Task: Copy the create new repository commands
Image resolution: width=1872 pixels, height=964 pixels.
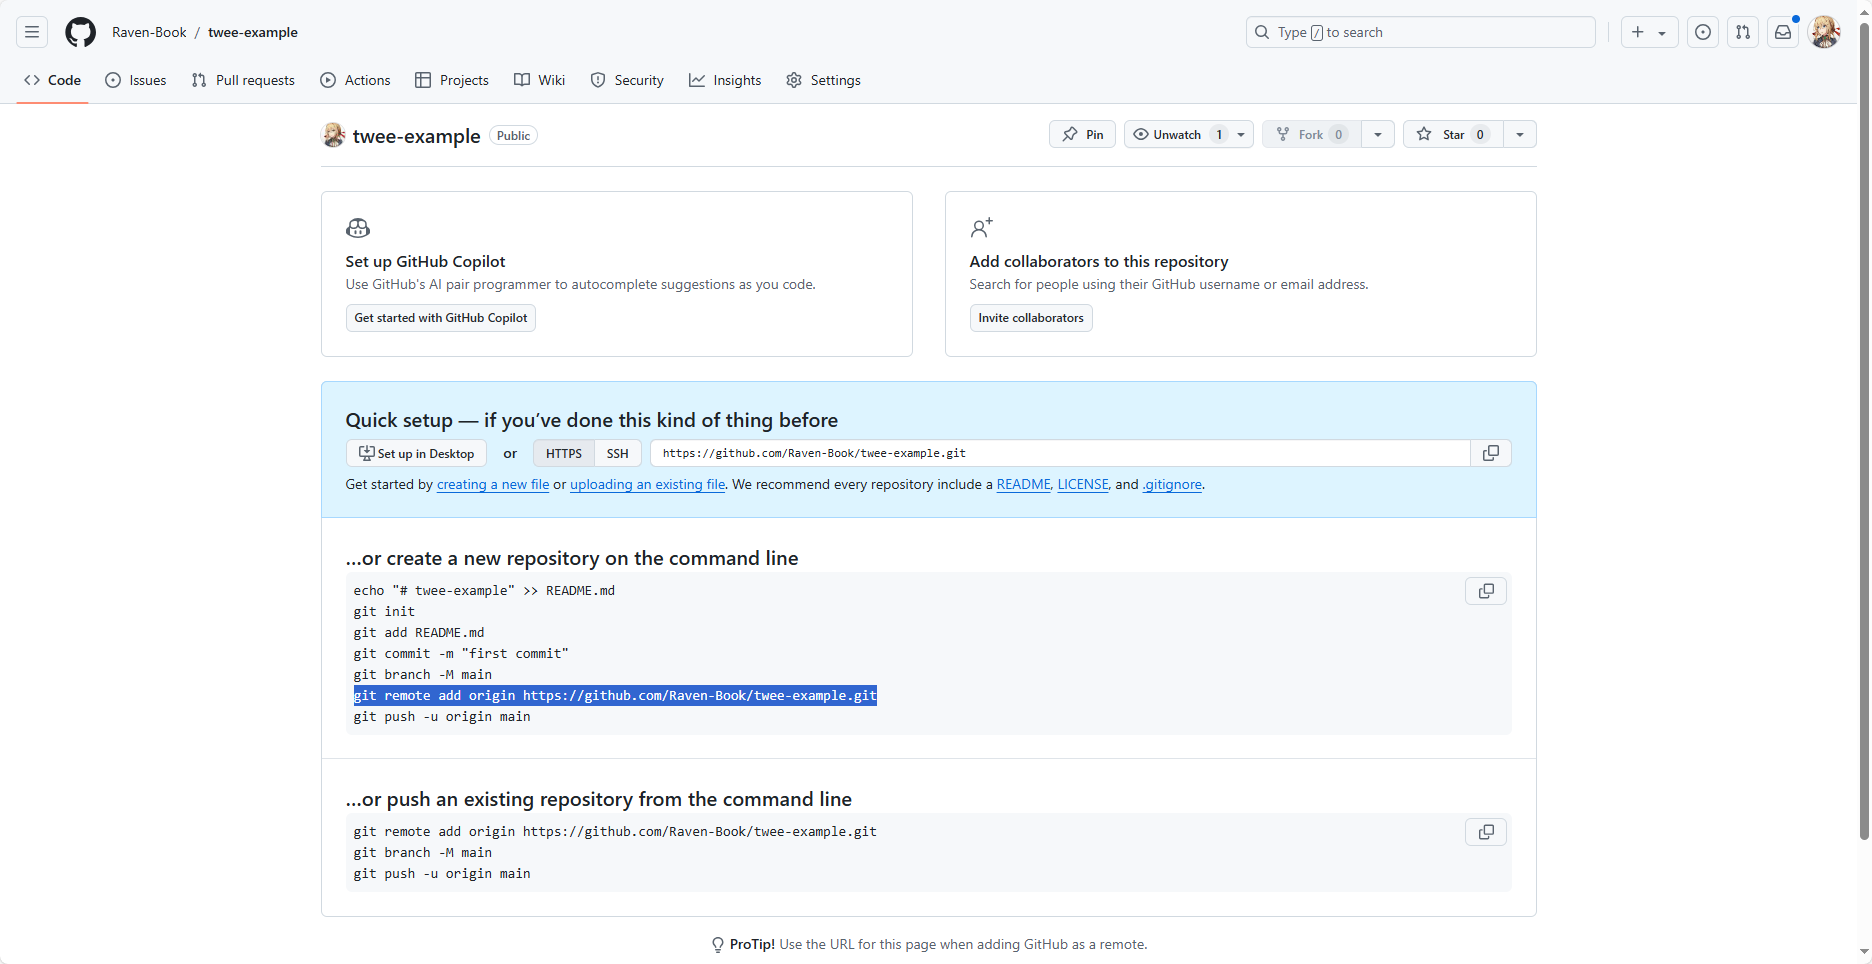Action: pyautogui.click(x=1486, y=591)
